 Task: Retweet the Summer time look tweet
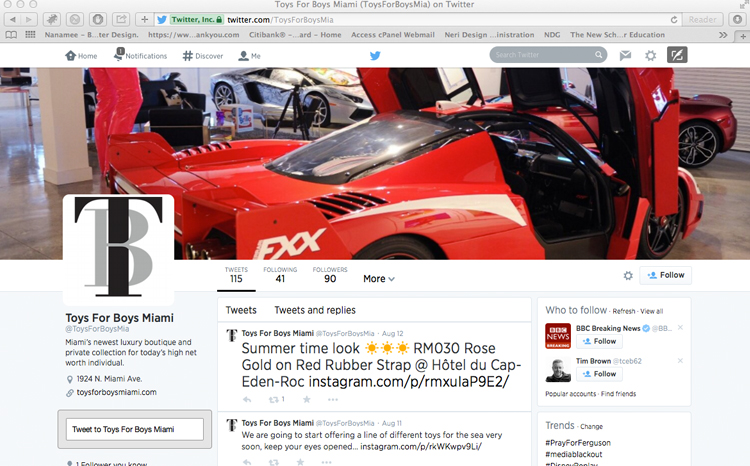pyautogui.click(x=276, y=399)
